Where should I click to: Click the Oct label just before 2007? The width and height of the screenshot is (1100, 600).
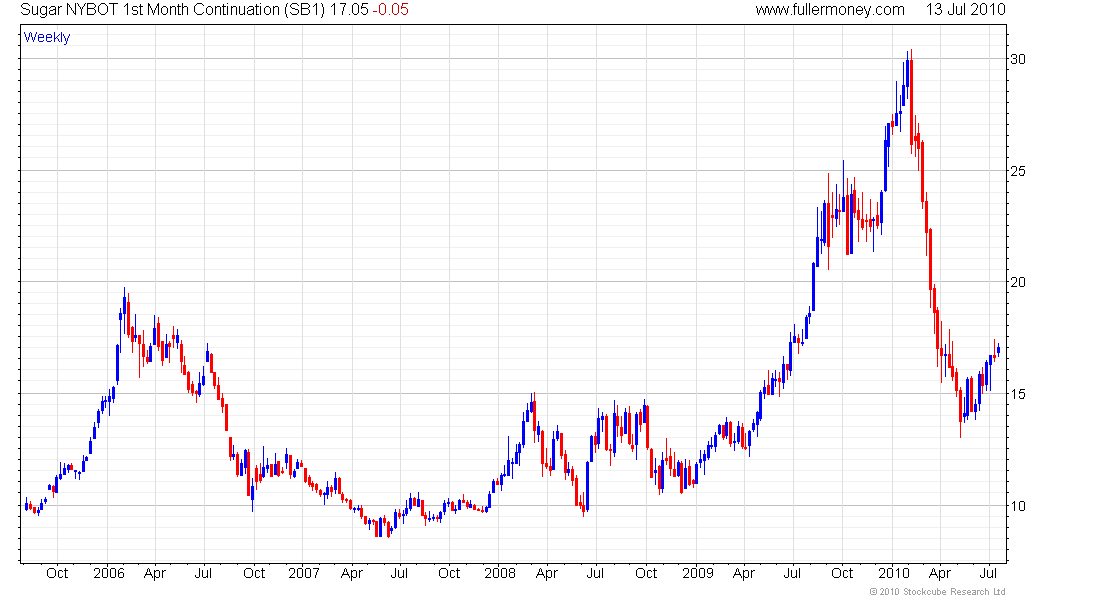click(x=254, y=573)
